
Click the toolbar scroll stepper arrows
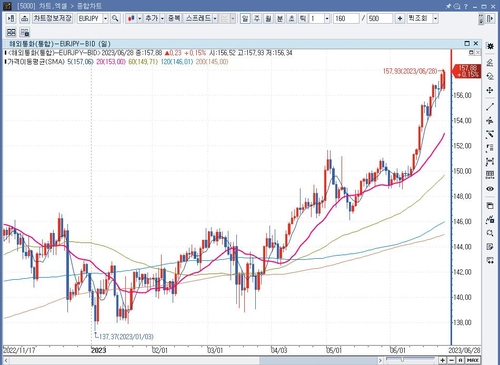tap(481, 19)
